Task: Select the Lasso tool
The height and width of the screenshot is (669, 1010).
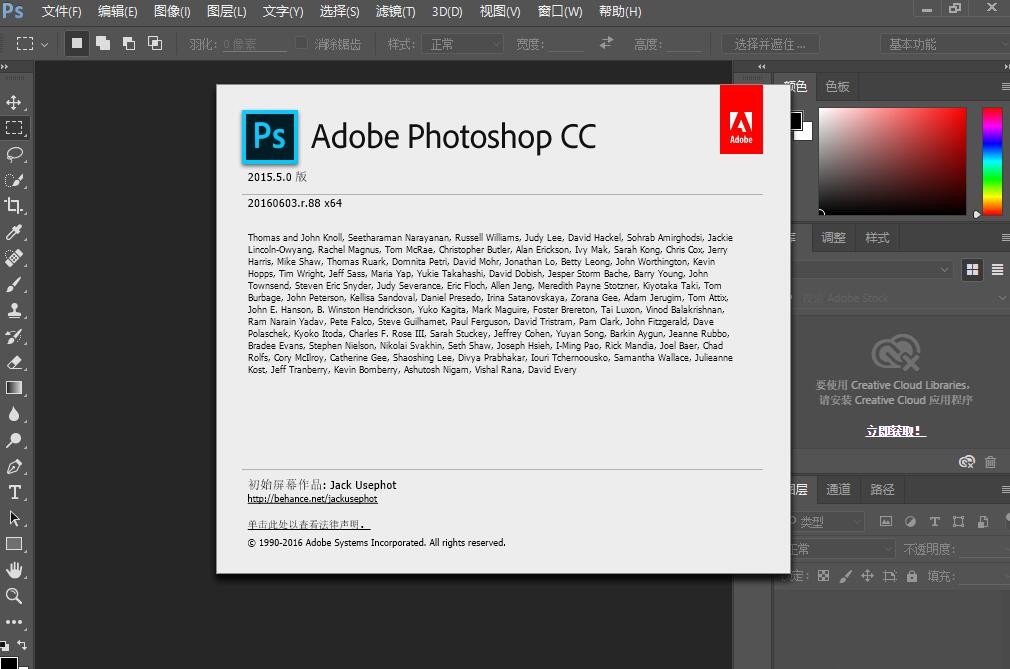Action: (14, 154)
